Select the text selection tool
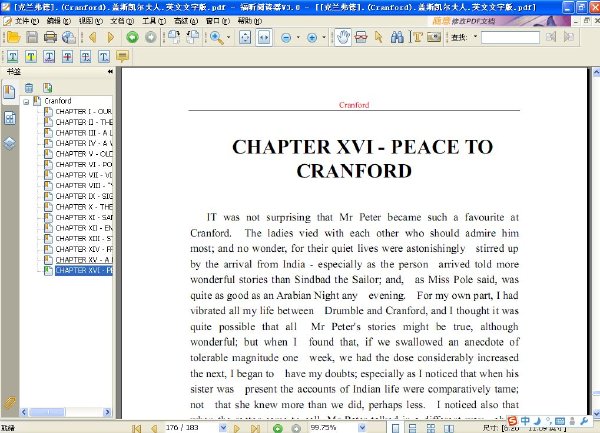Image resolution: width=600 pixels, height=433 pixels. click(416, 37)
